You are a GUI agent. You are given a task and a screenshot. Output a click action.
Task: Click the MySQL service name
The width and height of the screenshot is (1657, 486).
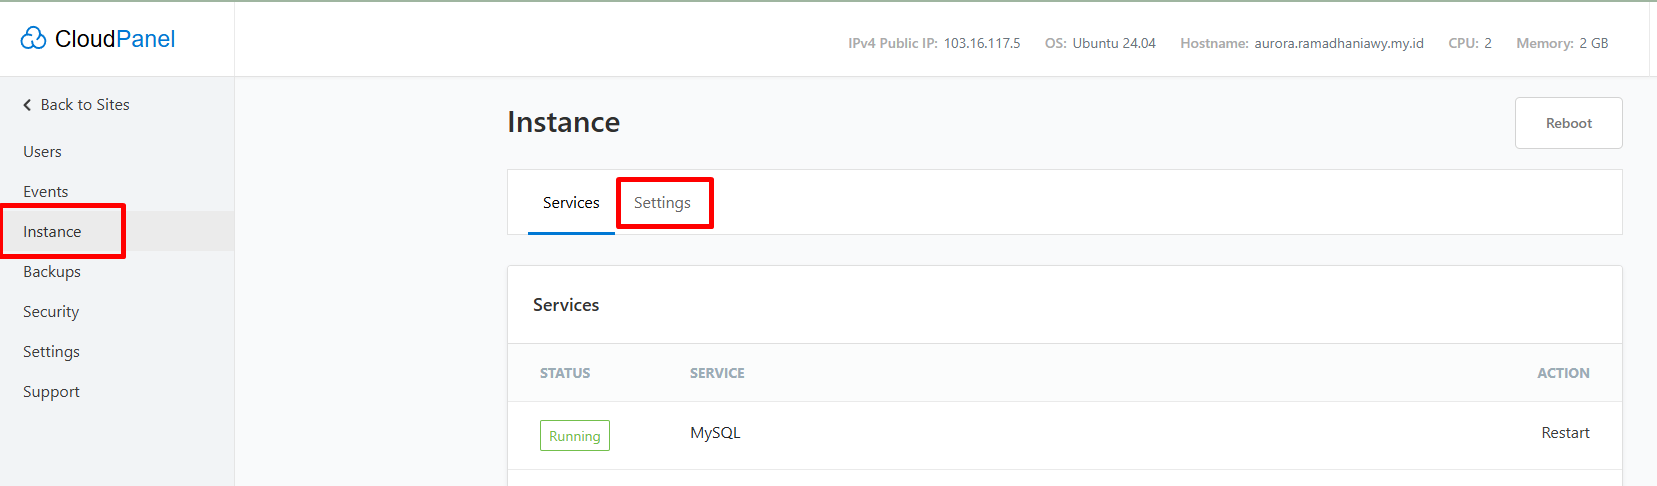point(715,433)
